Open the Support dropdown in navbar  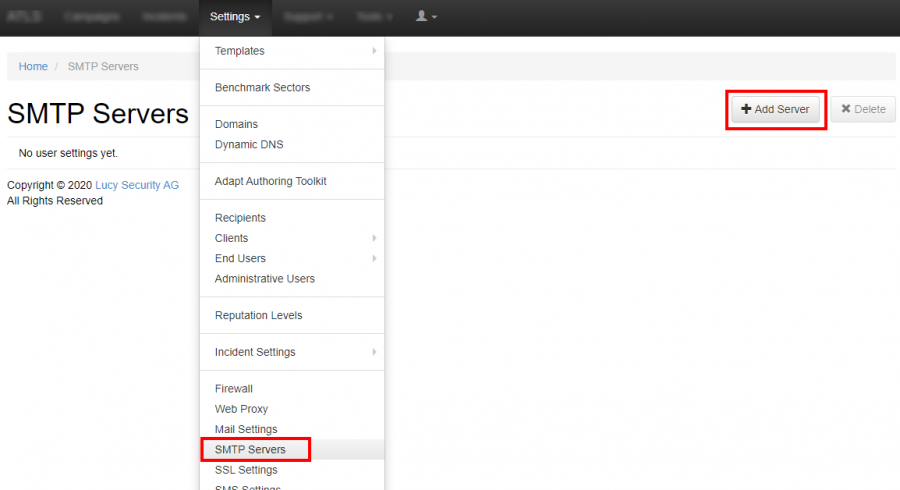pos(308,17)
